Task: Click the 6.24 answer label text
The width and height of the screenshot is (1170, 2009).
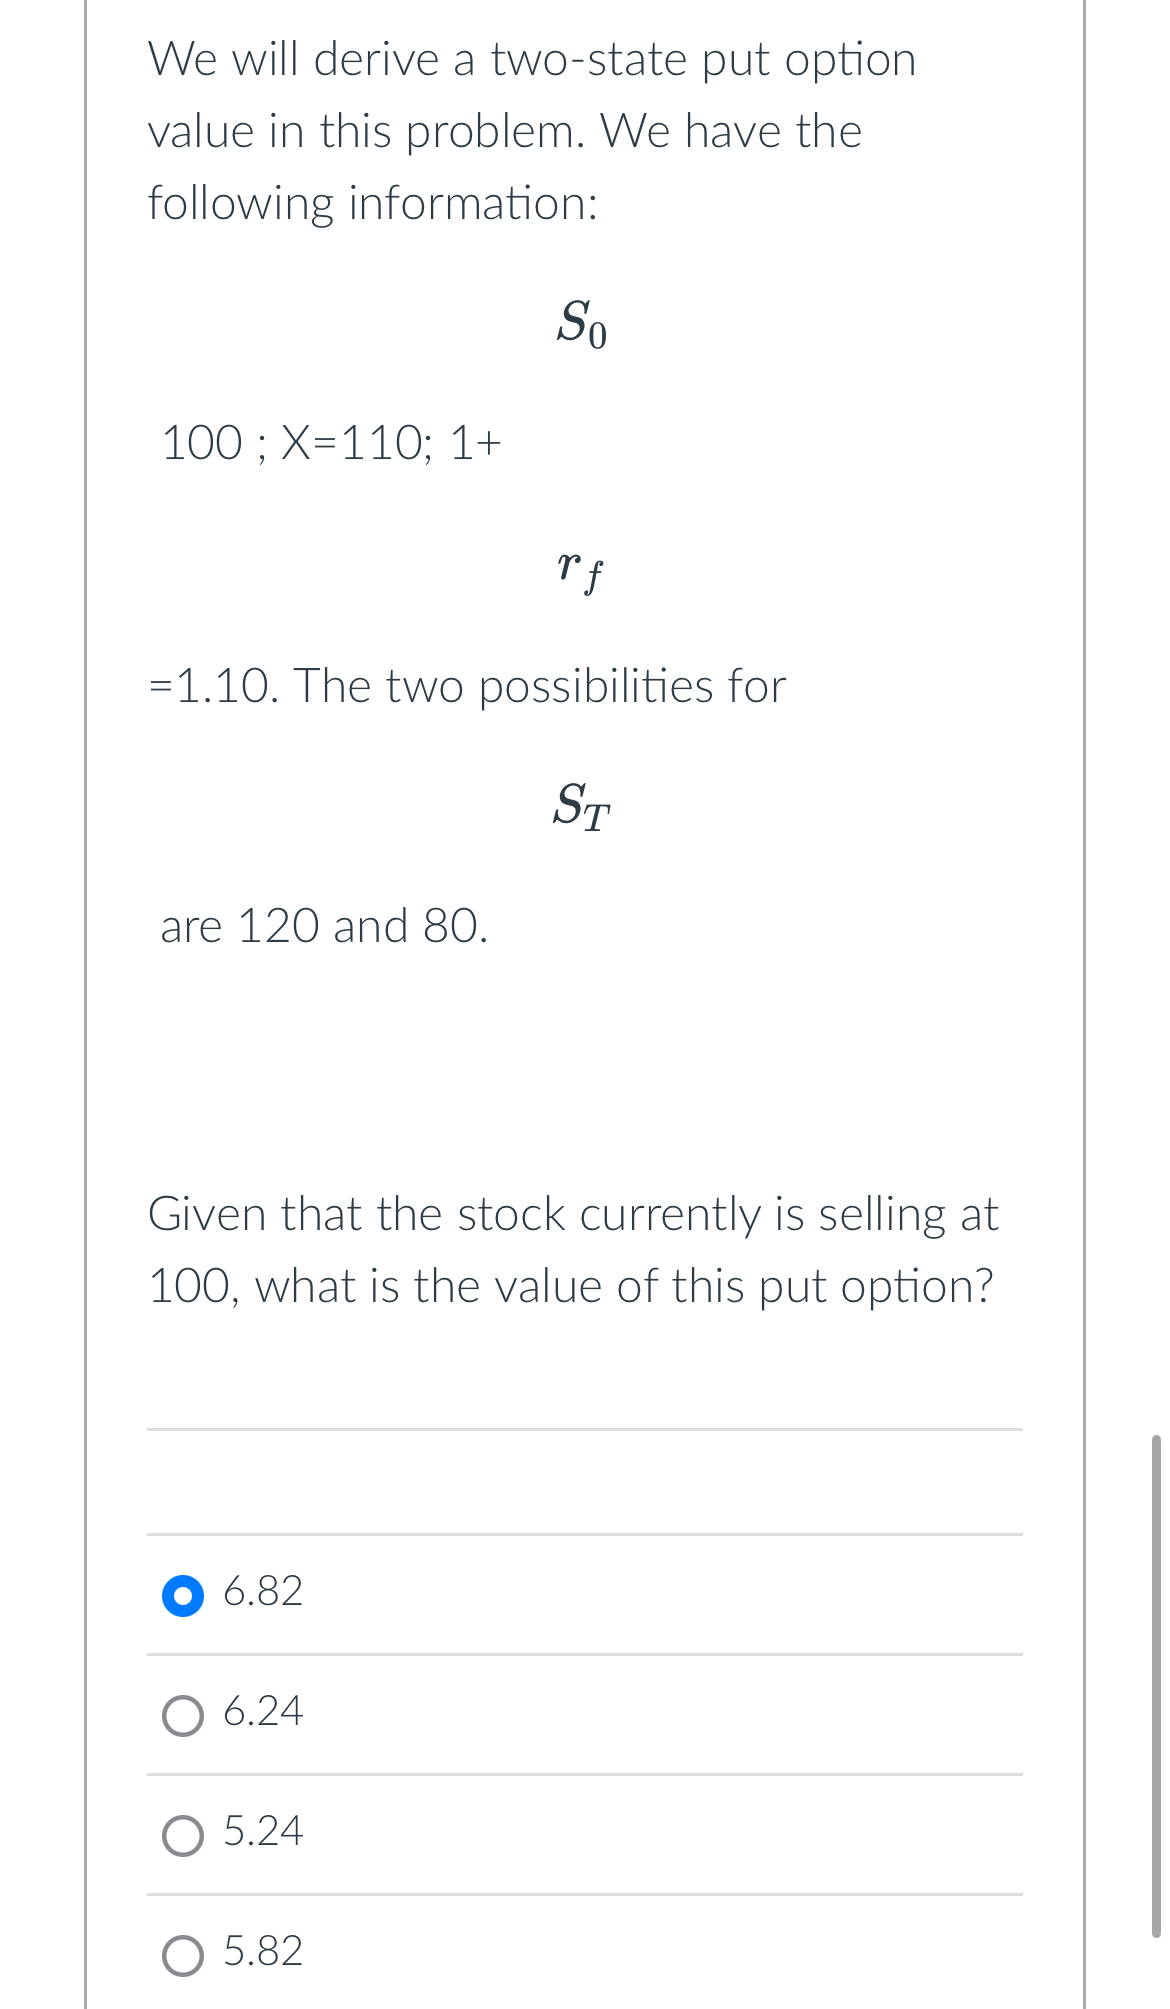Action: (x=262, y=1713)
